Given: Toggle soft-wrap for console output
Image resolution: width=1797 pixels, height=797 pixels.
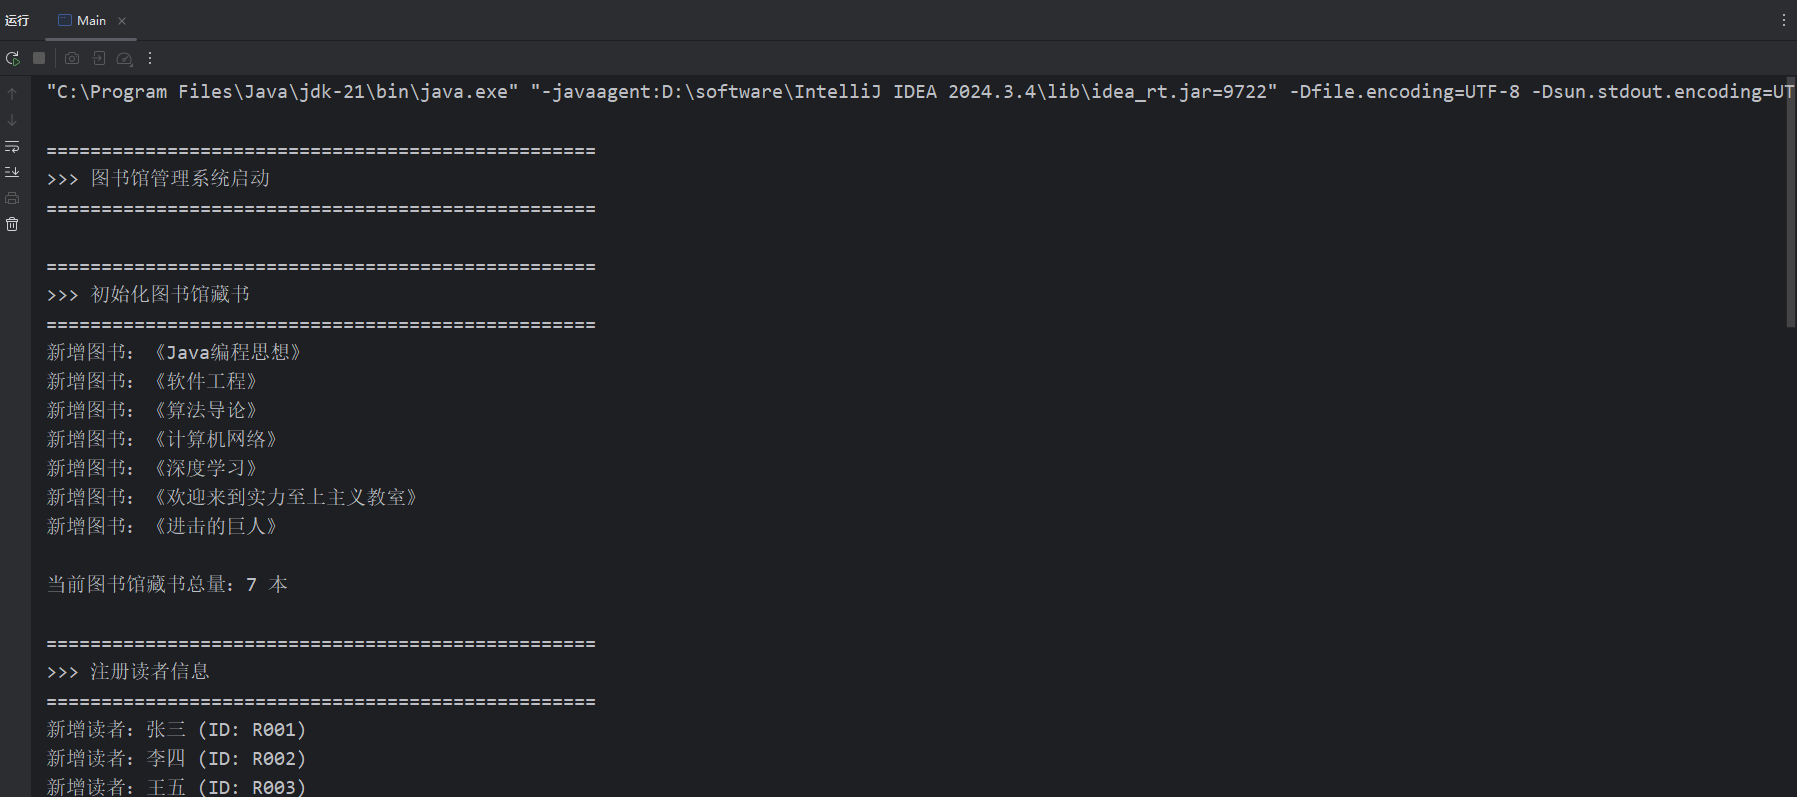Looking at the screenshot, I should 12,147.
